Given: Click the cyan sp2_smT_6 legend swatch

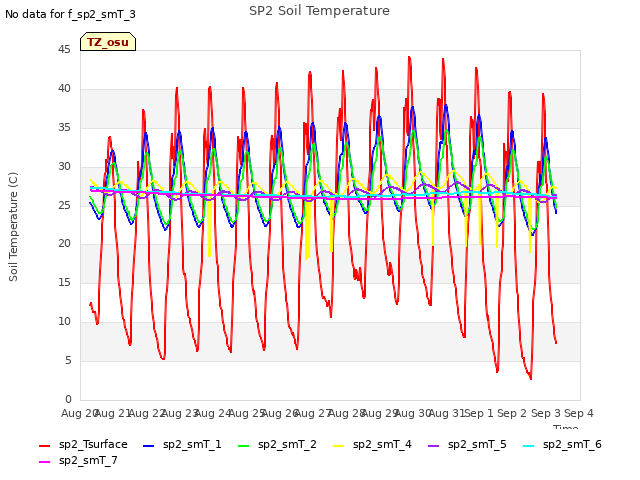Looking at the screenshot, I should tap(529, 446).
